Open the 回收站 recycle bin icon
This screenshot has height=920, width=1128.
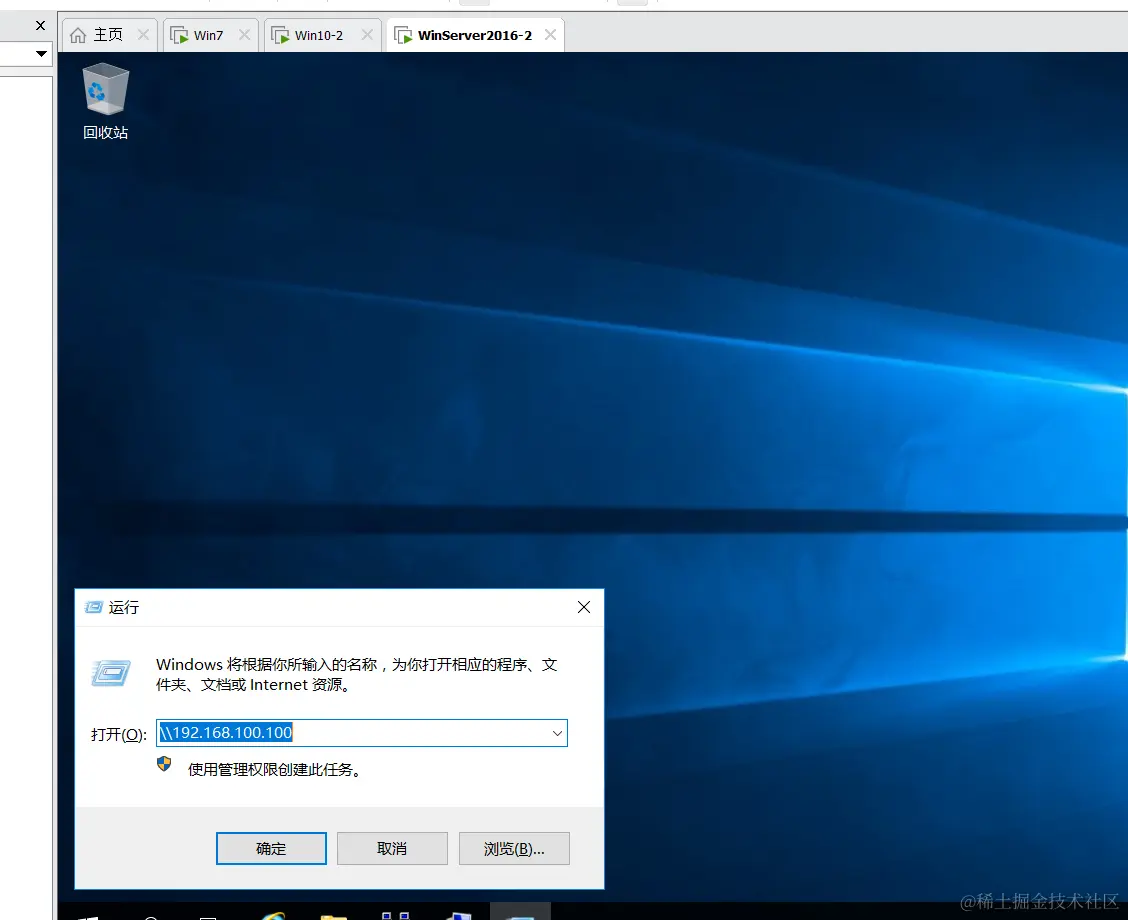tap(106, 101)
